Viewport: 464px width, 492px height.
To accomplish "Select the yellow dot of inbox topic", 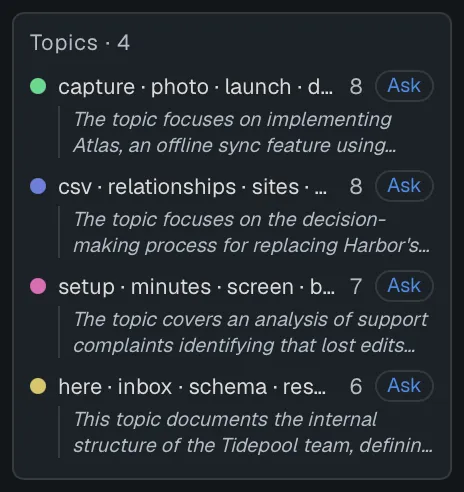I will pos(38,386).
